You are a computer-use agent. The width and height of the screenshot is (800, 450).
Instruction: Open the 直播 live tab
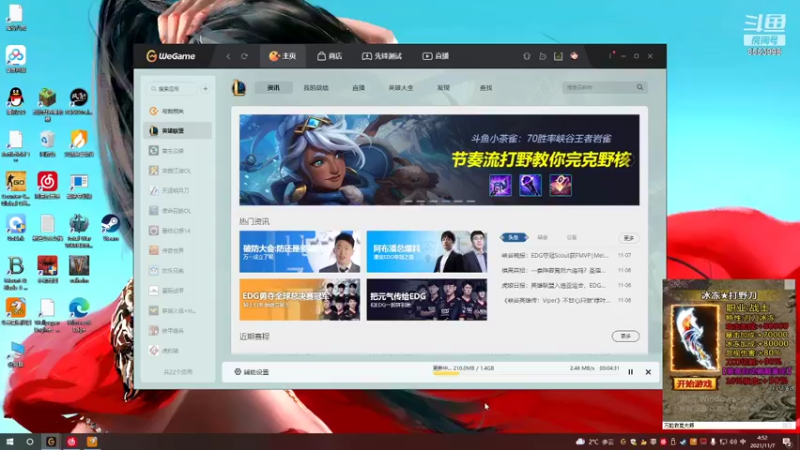click(435, 56)
